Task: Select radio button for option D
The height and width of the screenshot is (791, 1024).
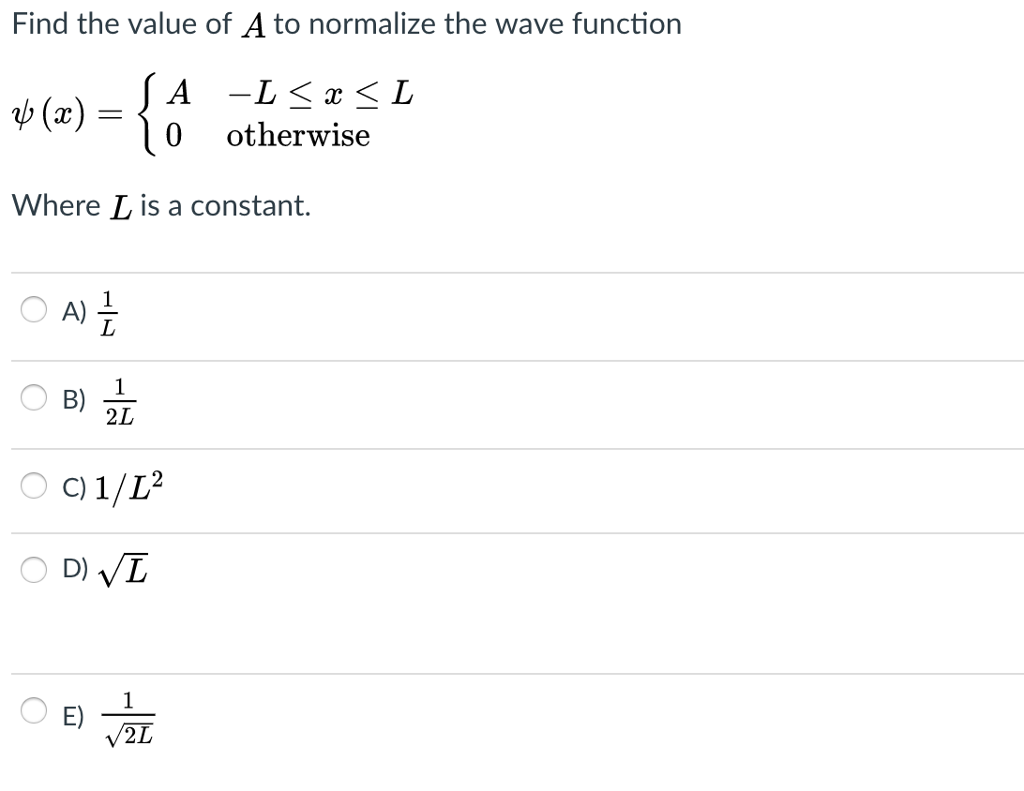Action: point(33,568)
